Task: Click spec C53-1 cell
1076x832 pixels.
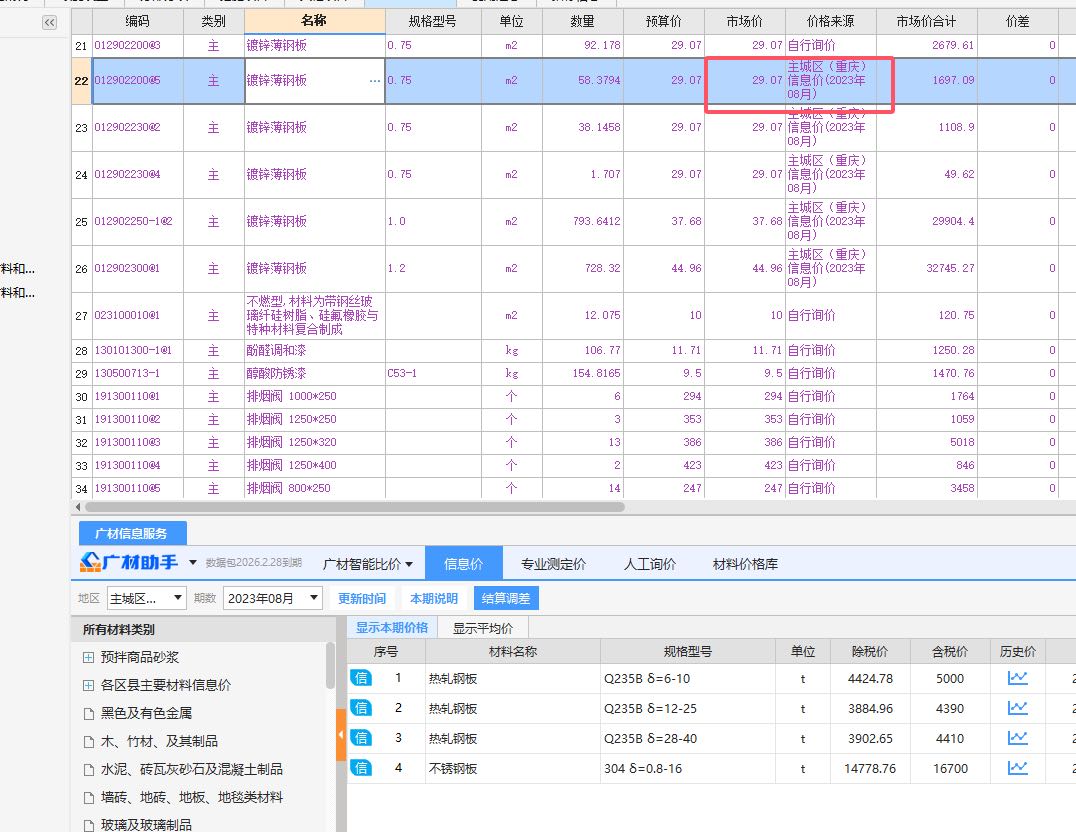Action: 433,373
